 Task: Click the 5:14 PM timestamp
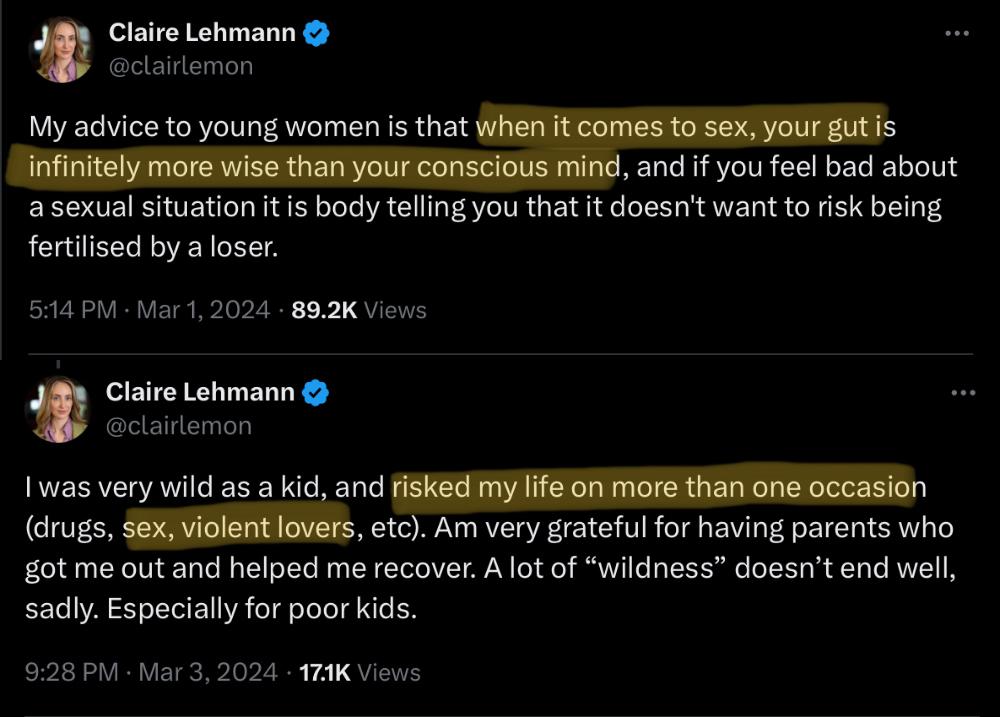click(73, 311)
